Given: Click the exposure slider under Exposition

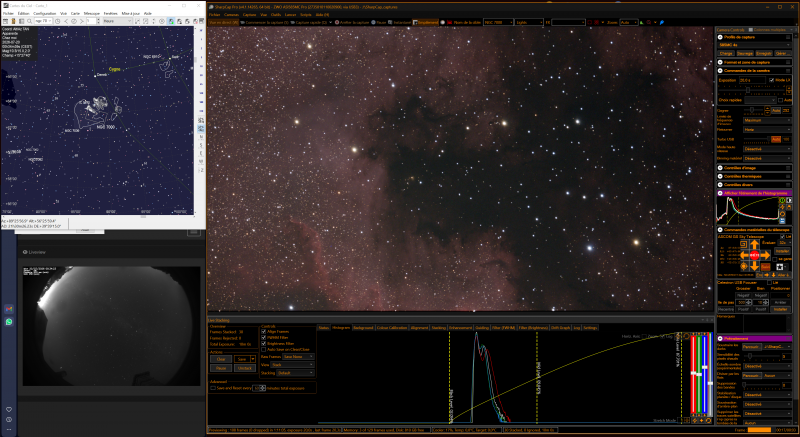Looking at the screenshot, I should pyautogui.click(x=752, y=90).
